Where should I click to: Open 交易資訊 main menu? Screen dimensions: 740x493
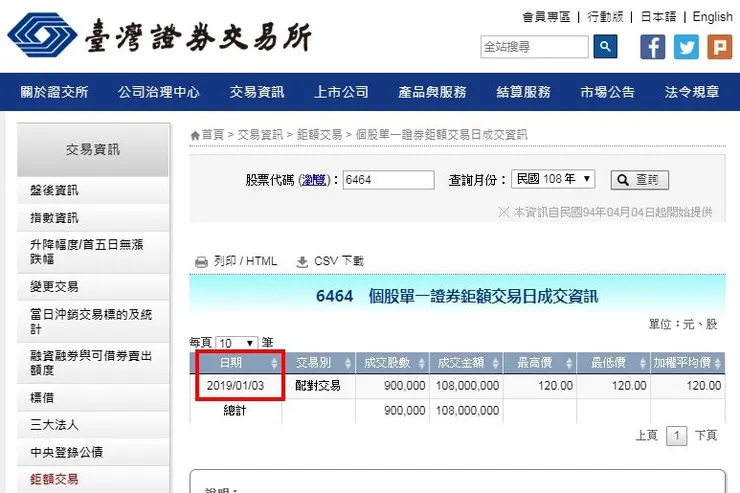point(257,92)
